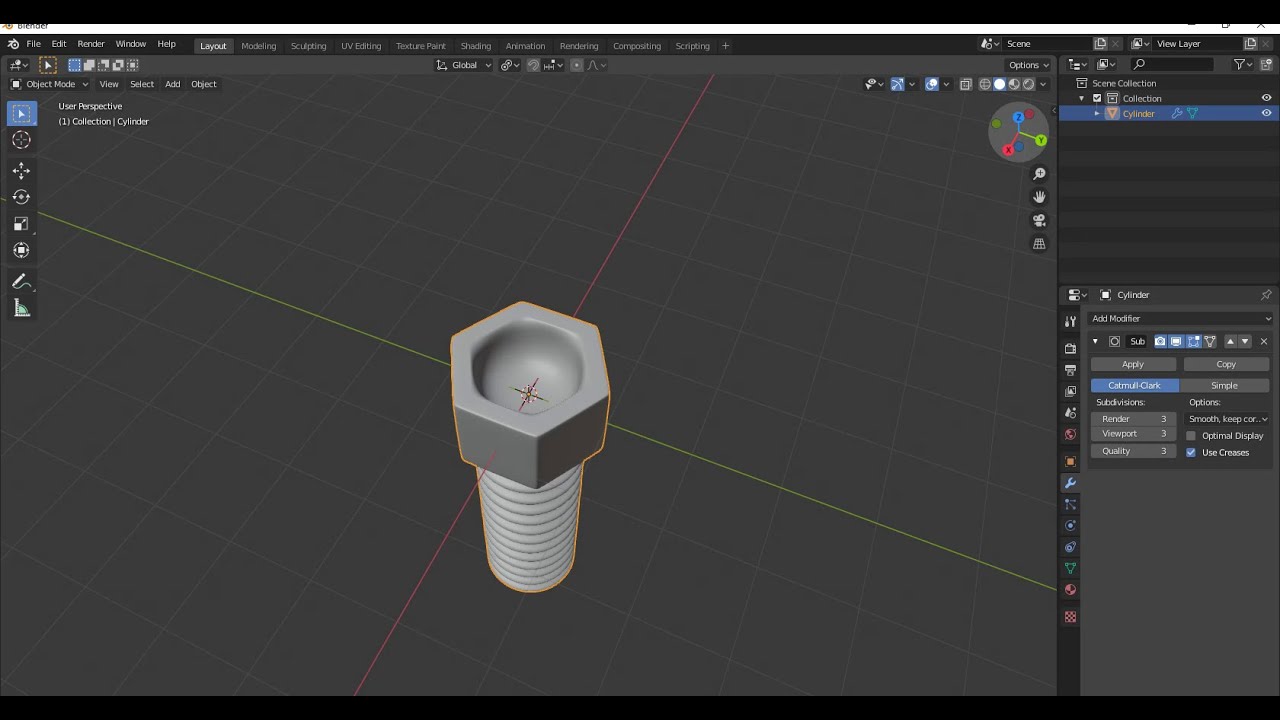Select the Move tool
Viewport: 1280px width, 720px height.
pyautogui.click(x=21, y=171)
